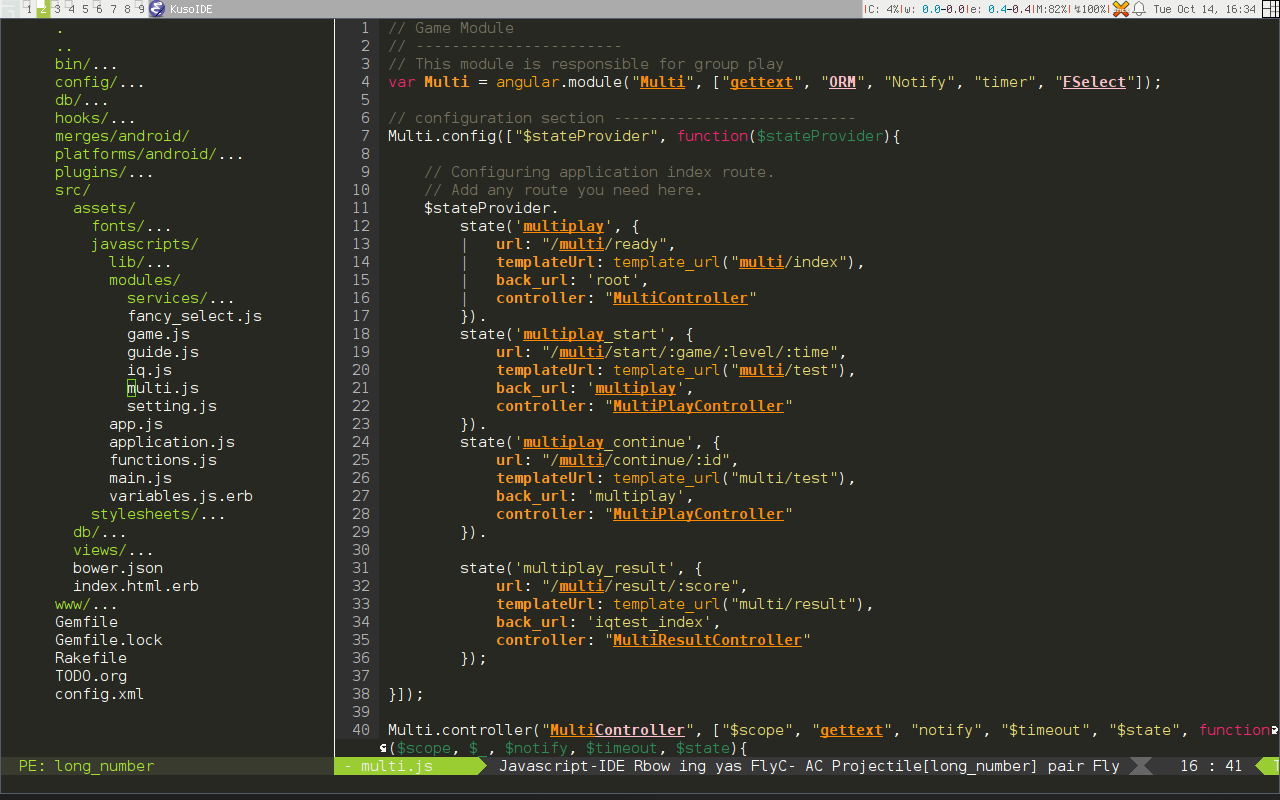The height and width of the screenshot is (800, 1280).
Task: Collapse the modules/ directory
Action: click(x=145, y=280)
